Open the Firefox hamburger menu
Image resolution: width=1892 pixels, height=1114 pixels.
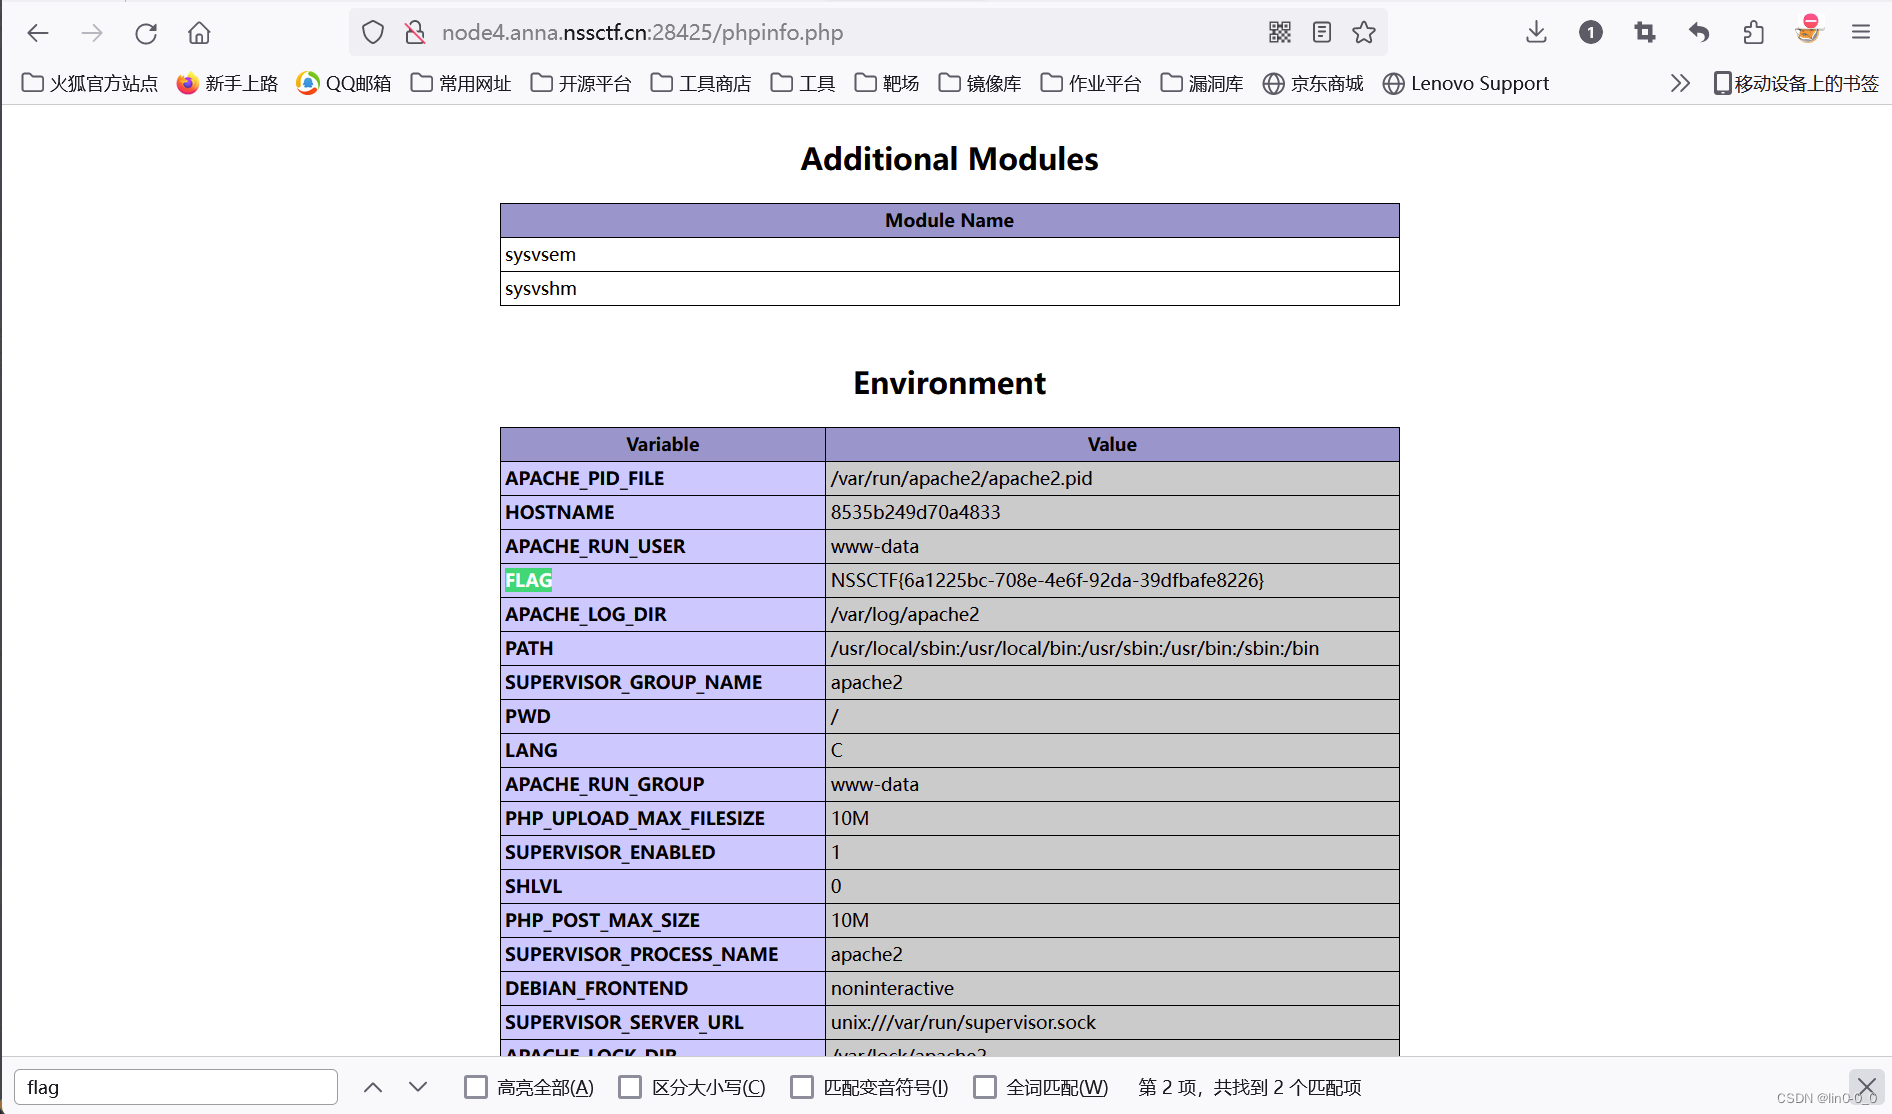pos(1861,32)
